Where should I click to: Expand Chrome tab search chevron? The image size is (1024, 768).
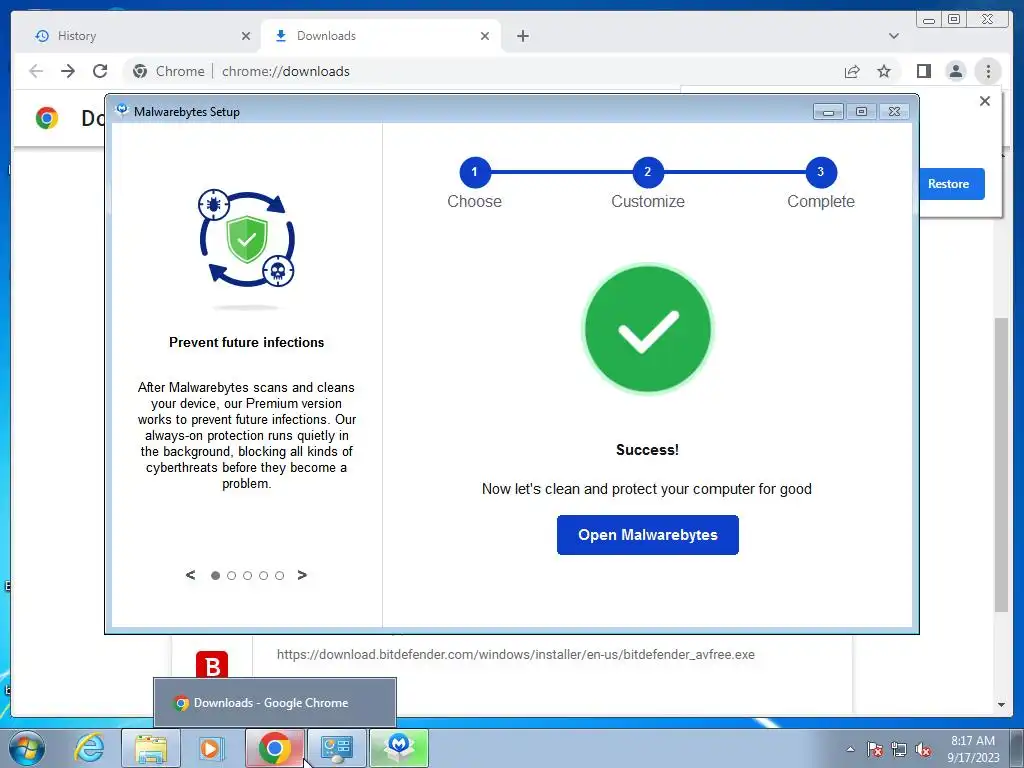click(893, 36)
